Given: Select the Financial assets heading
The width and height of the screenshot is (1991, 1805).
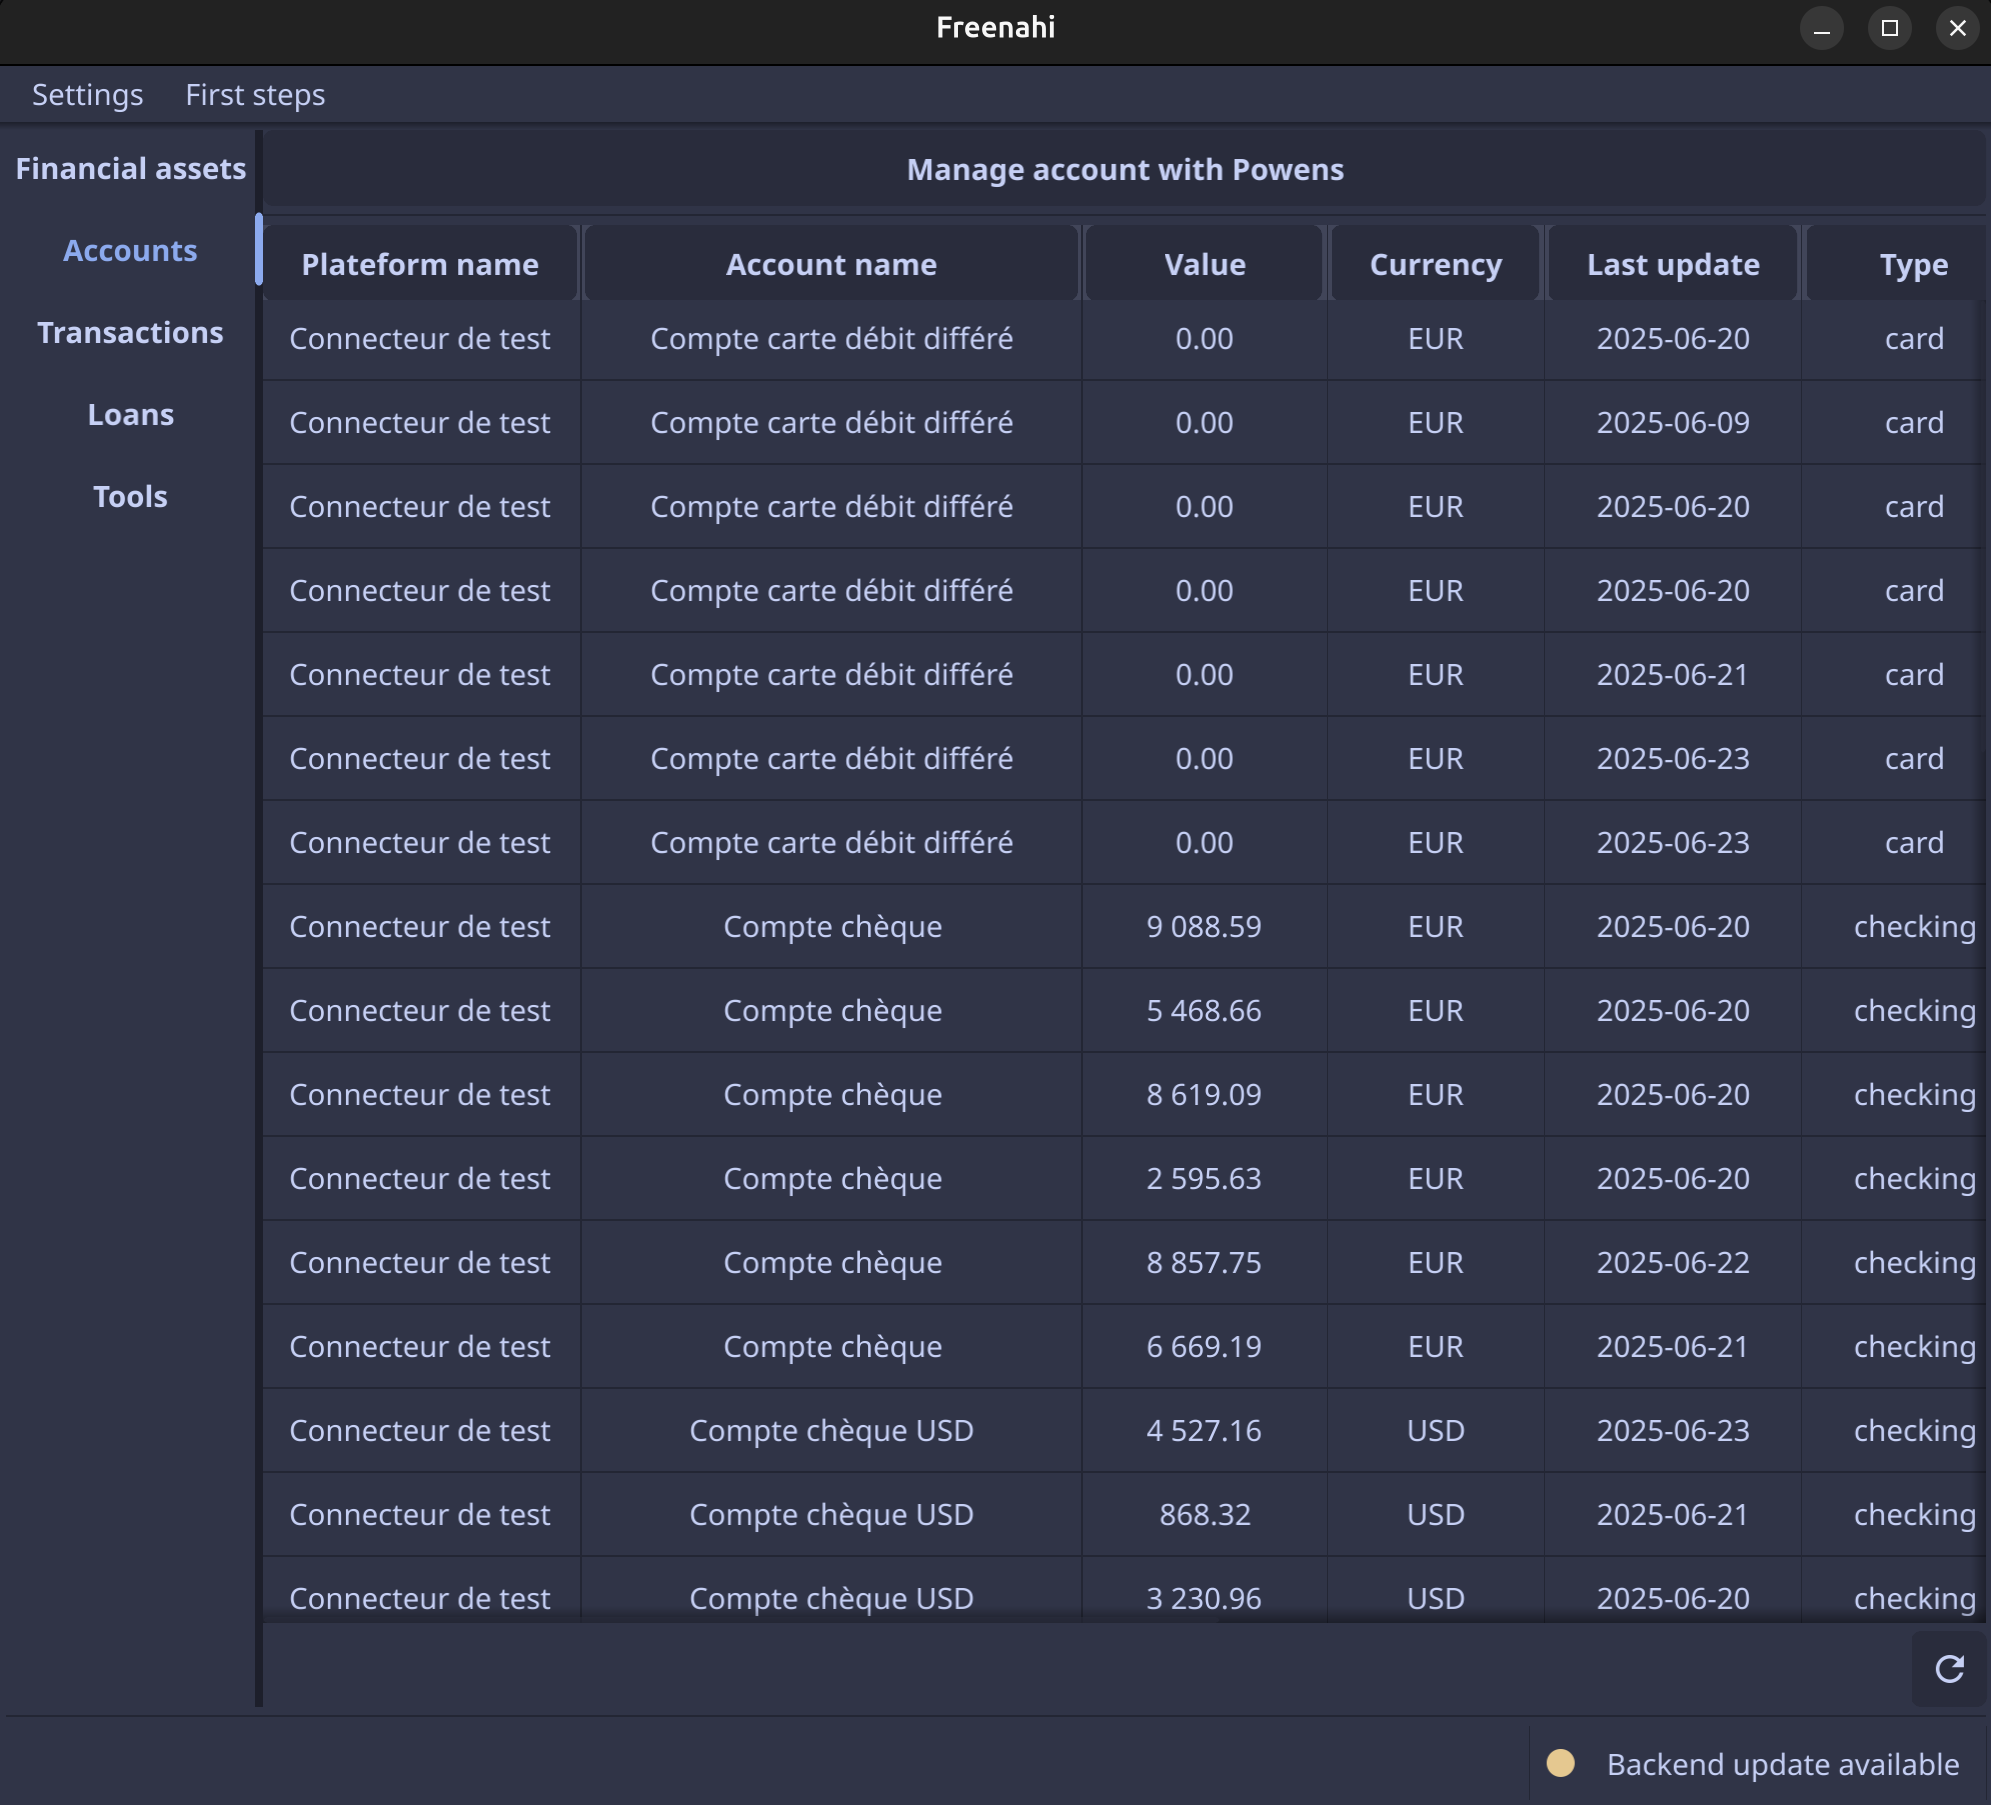Looking at the screenshot, I should point(130,168).
